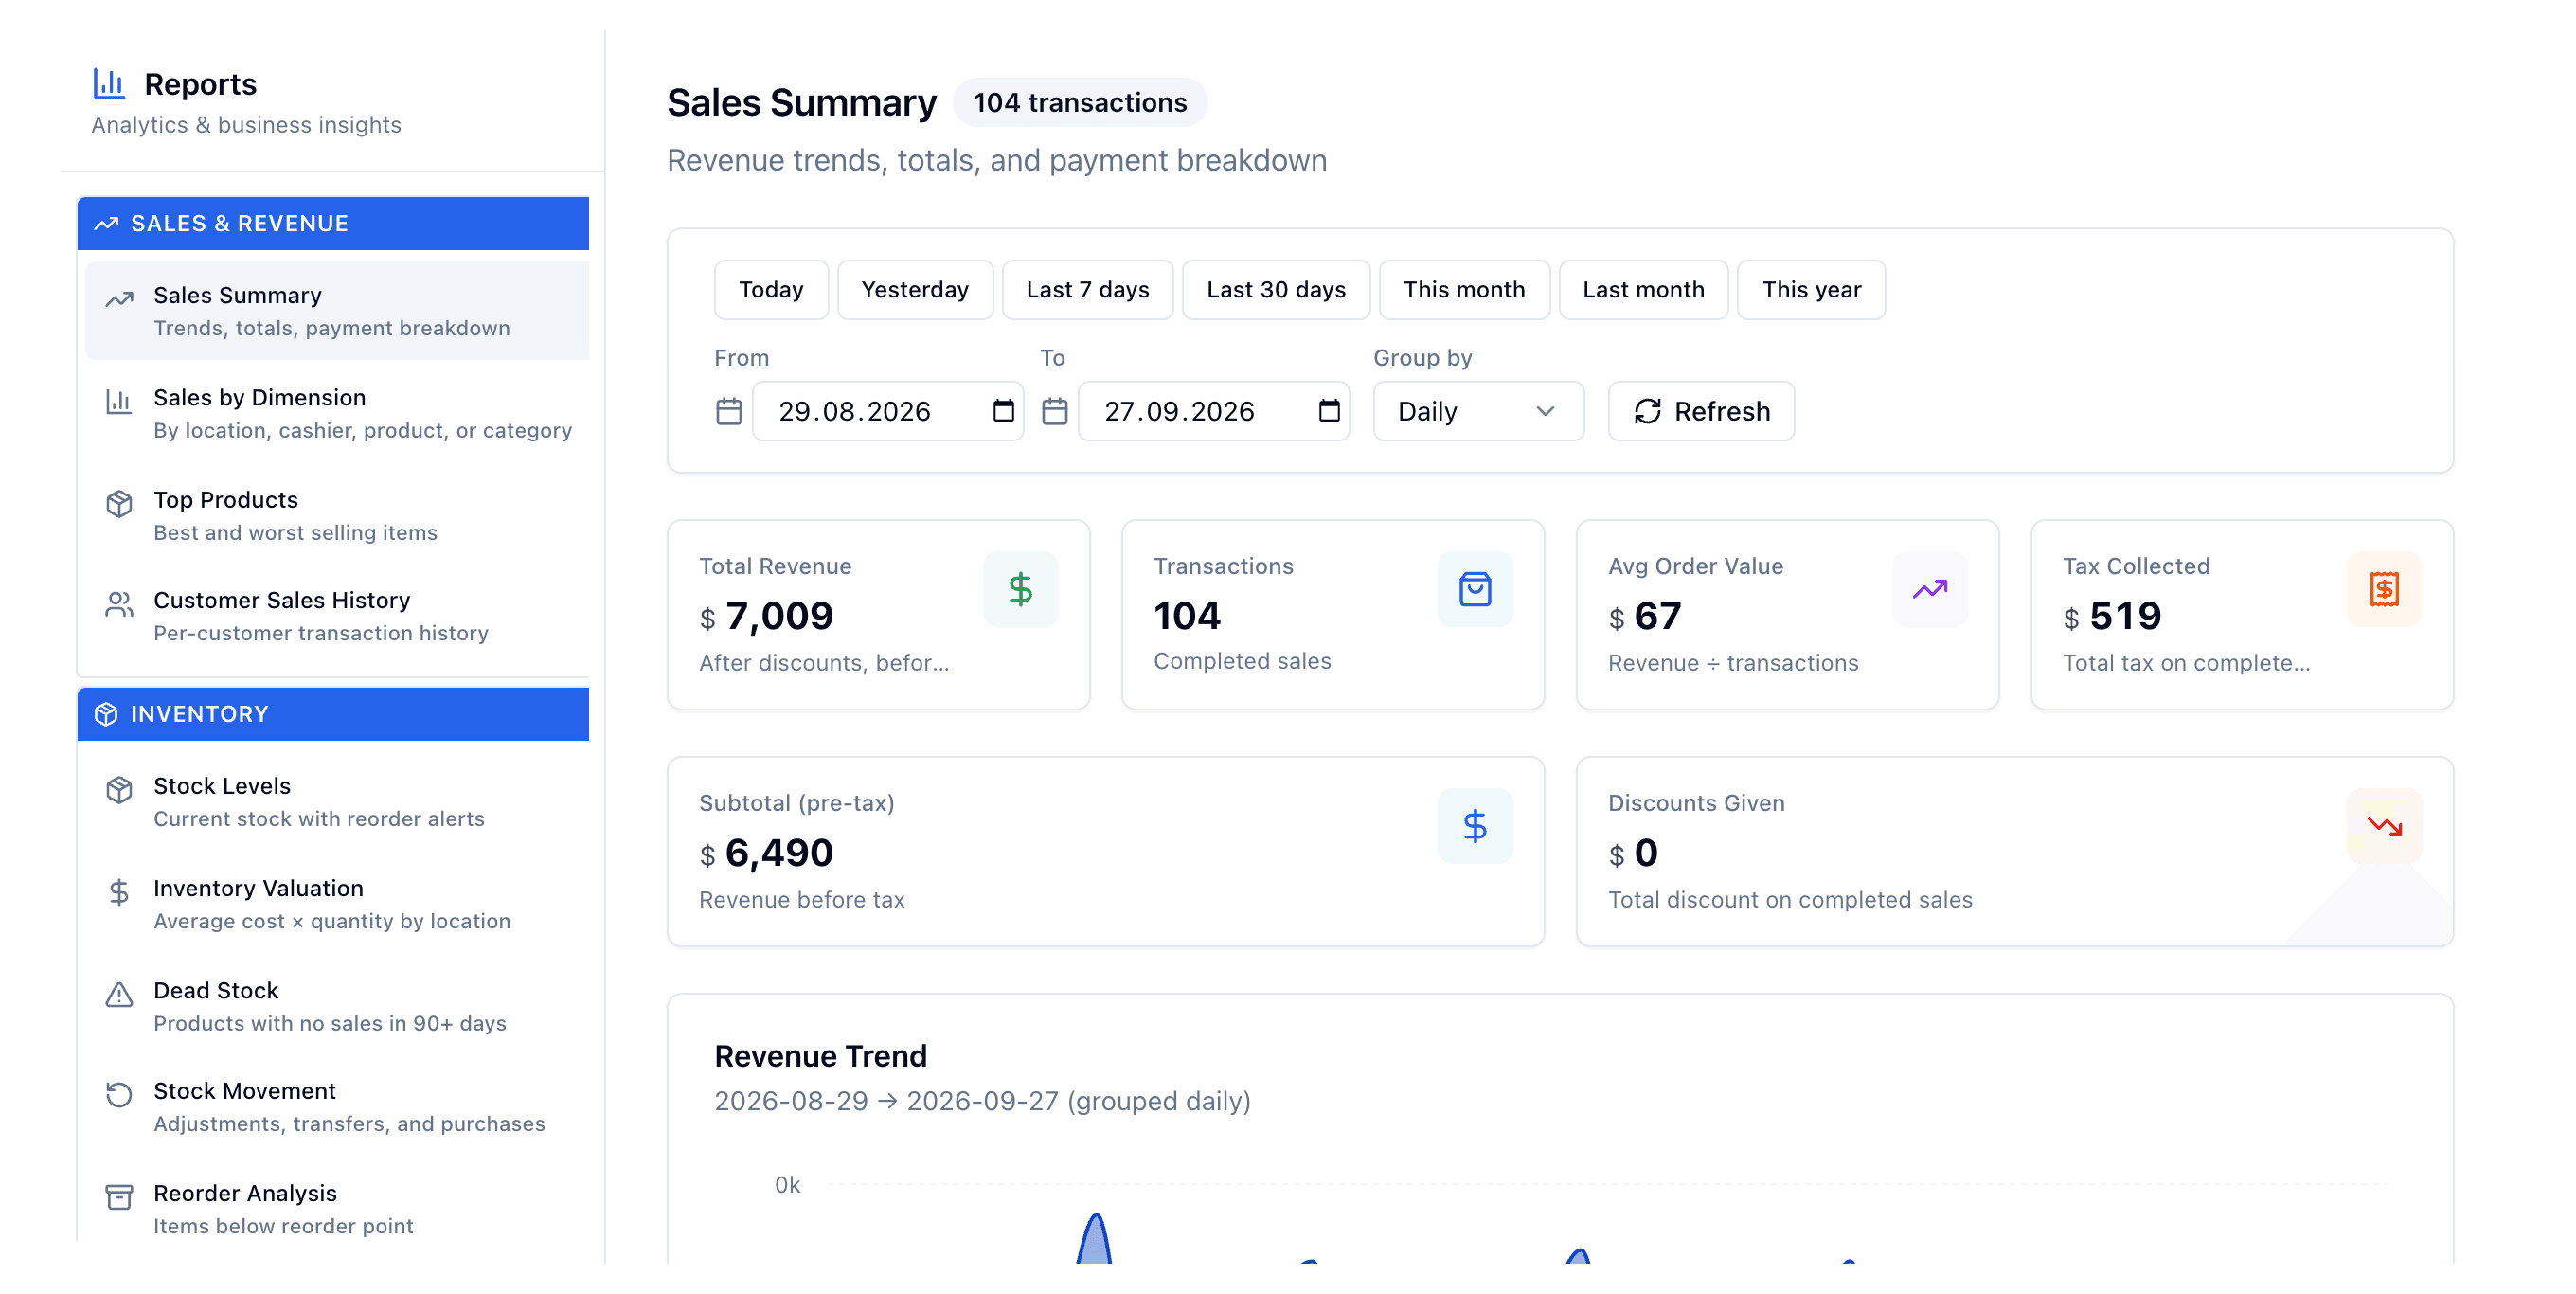Select the Today date preset
Viewport: 2576px width, 1294px height.
[x=771, y=290]
